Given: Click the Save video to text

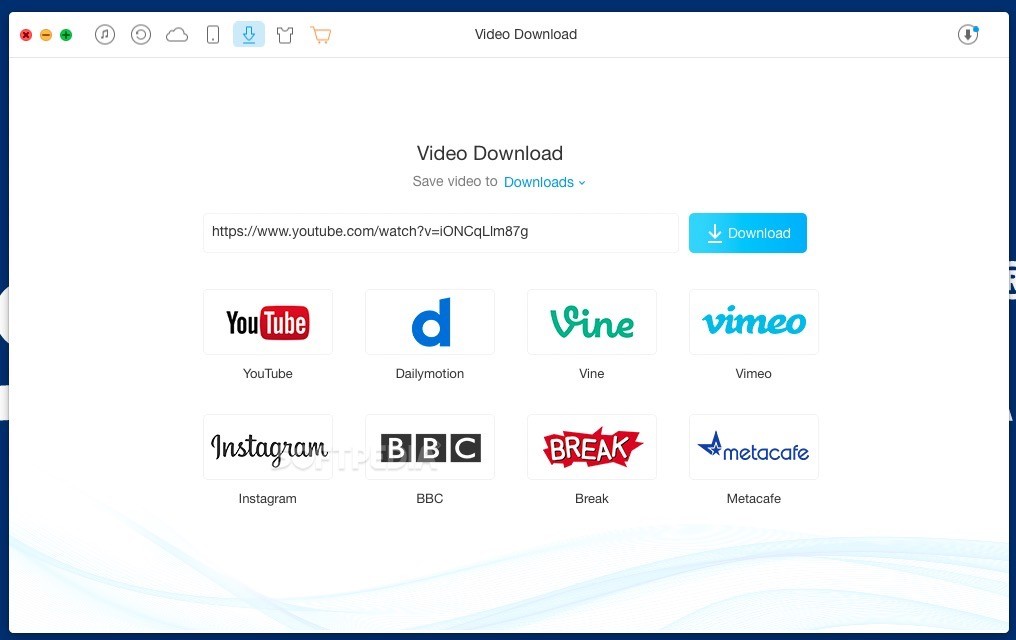Looking at the screenshot, I should point(455,181).
